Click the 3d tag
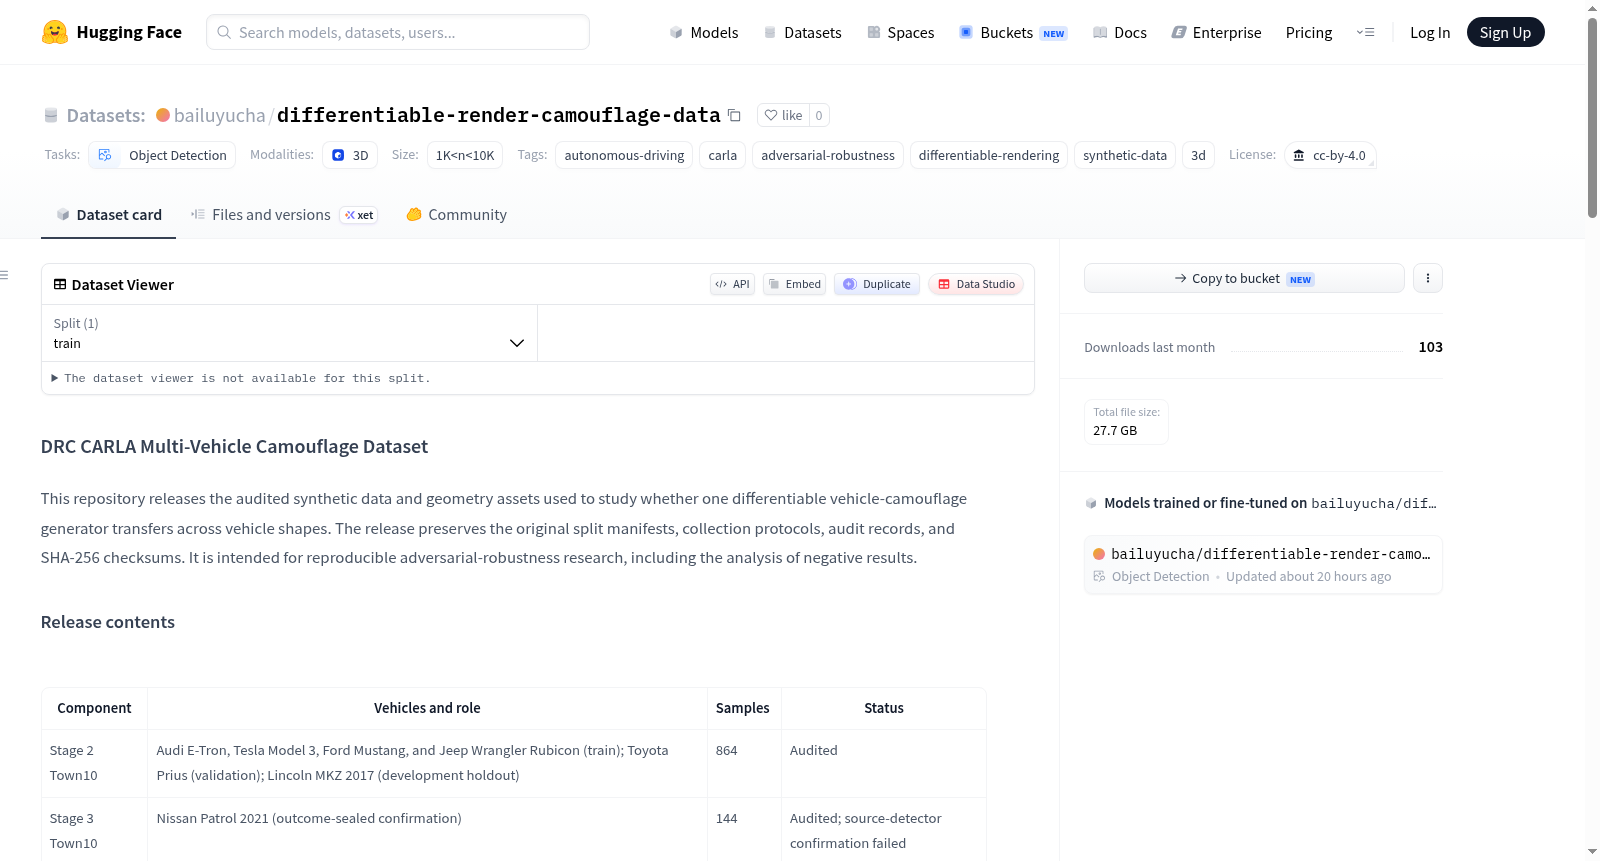The height and width of the screenshot is (861, 1600). coord(1198,155)
